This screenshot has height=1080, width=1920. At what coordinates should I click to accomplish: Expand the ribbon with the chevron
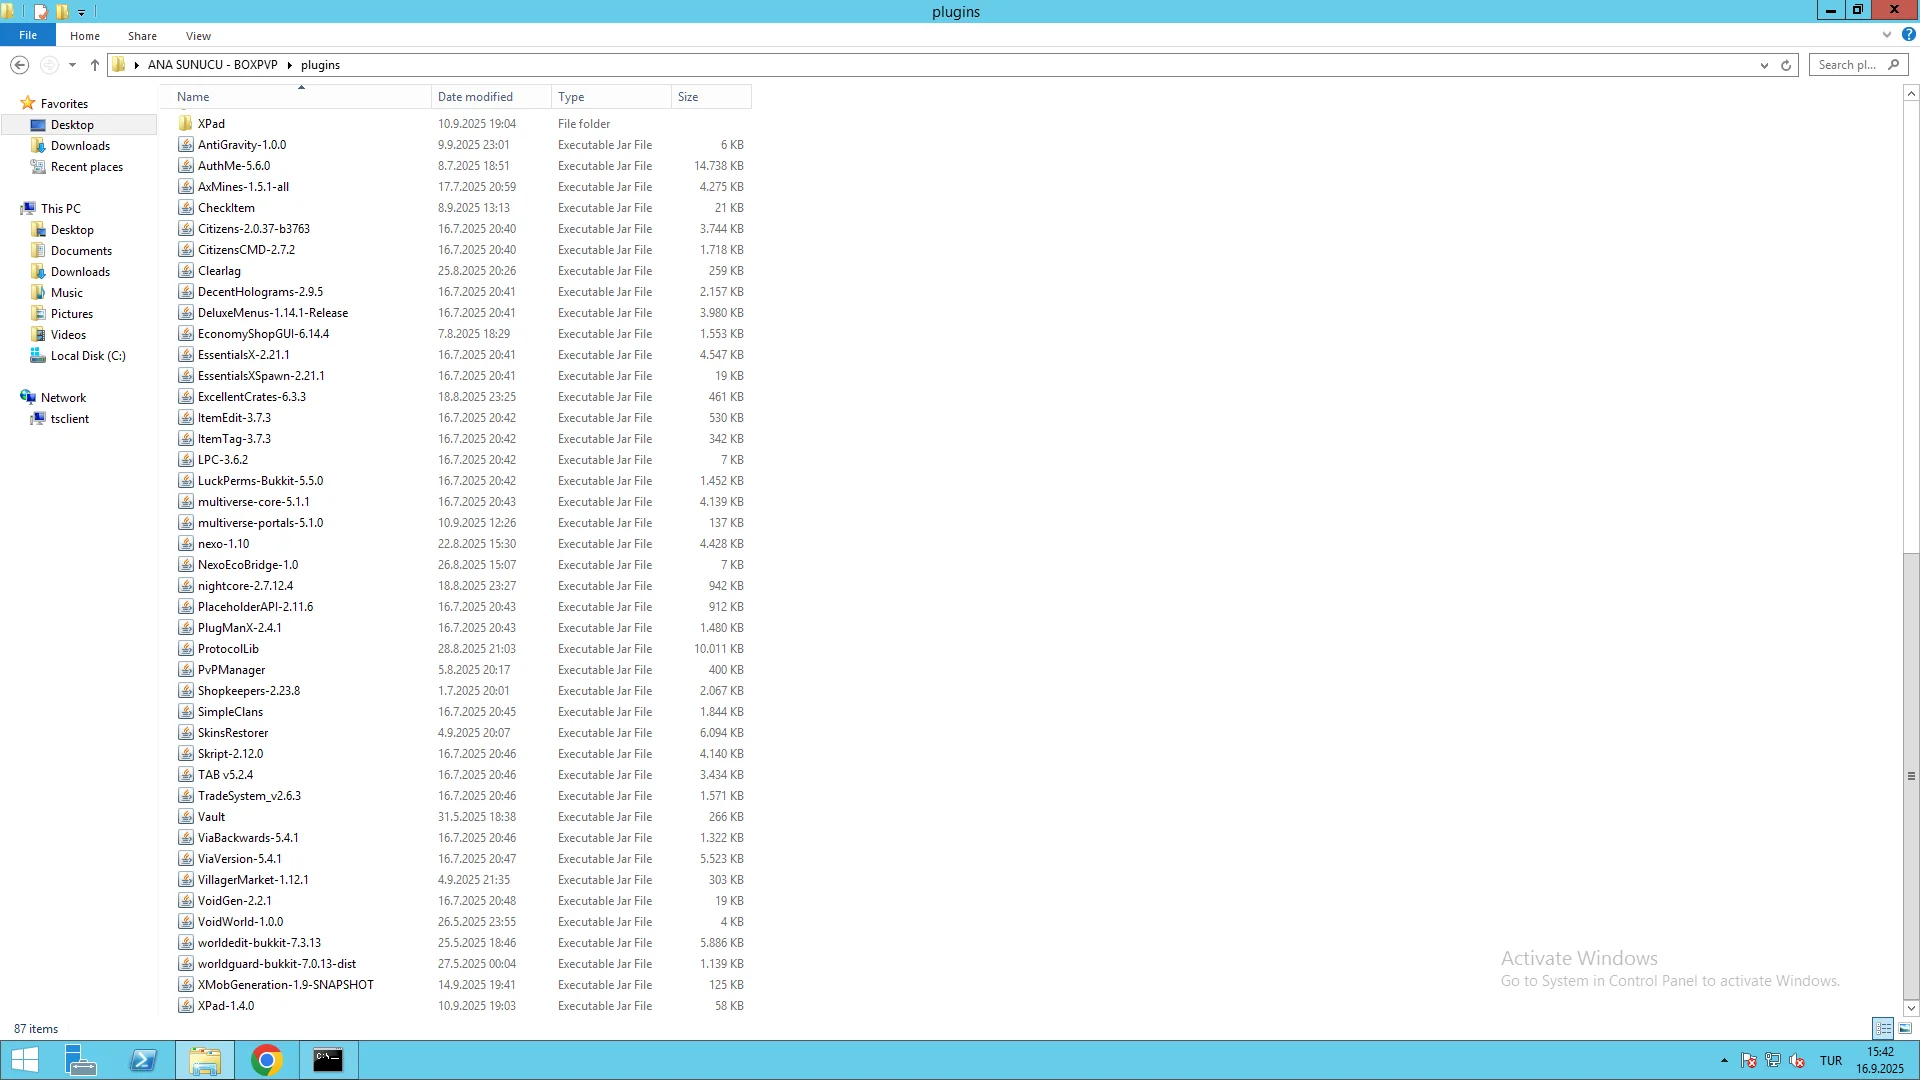pyautogui.click(x=1887, y=35)
